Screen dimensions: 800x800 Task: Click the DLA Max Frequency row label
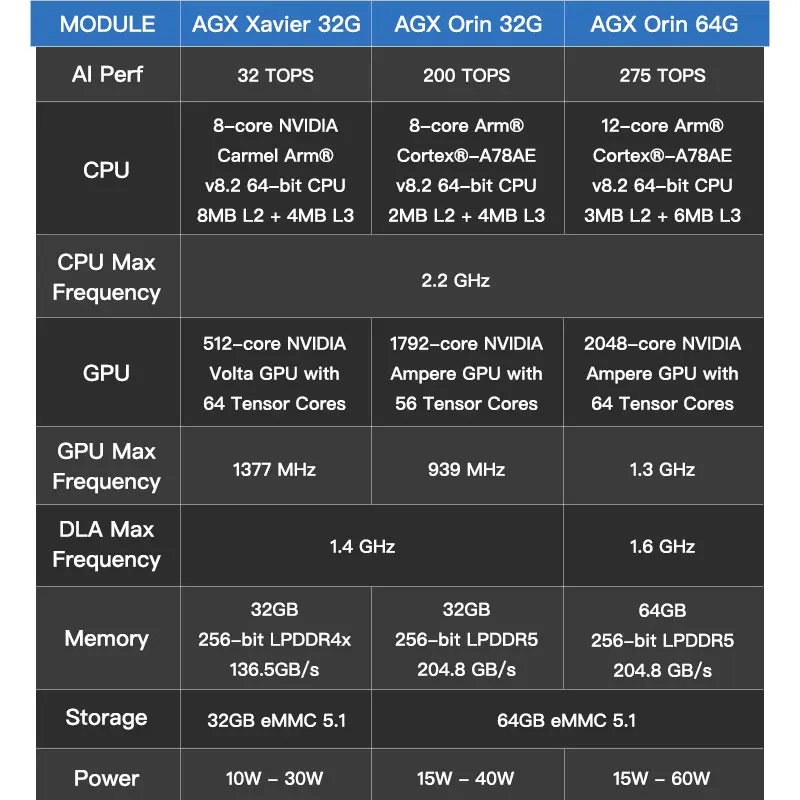click(x=107, y=544)
